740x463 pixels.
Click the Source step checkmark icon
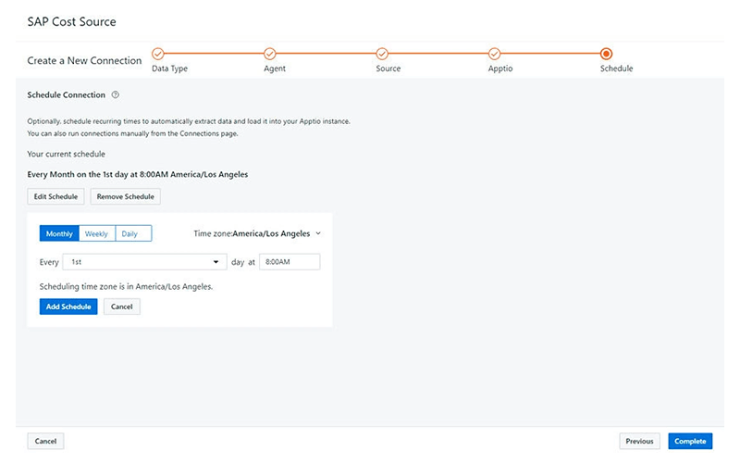(x=382, y=54)
